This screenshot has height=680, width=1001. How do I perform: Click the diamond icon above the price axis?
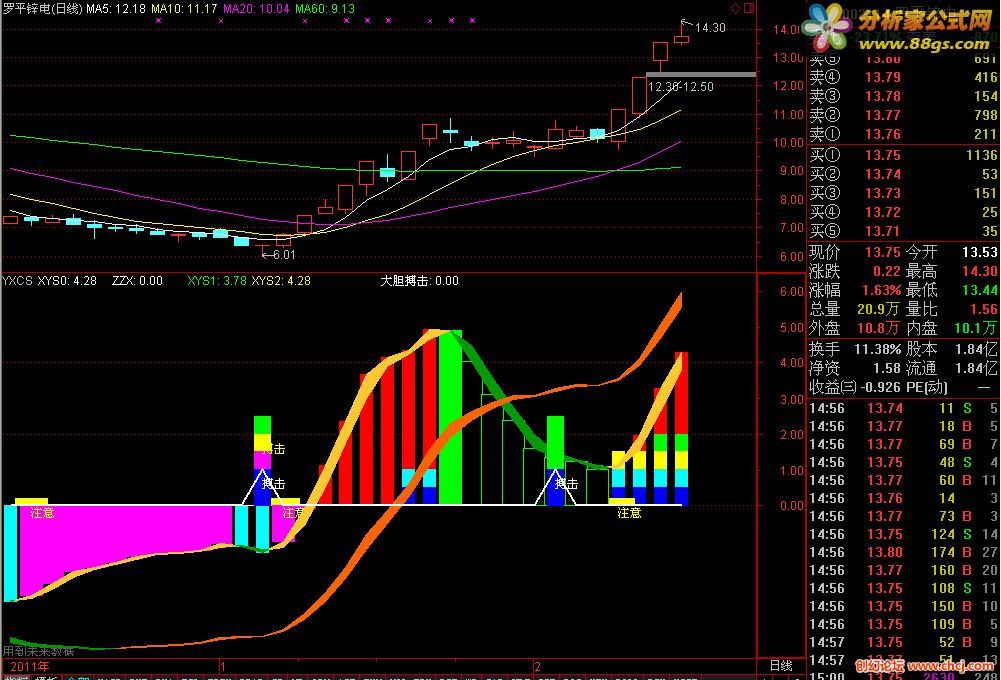pyautogui.click(x=735, y=8)
